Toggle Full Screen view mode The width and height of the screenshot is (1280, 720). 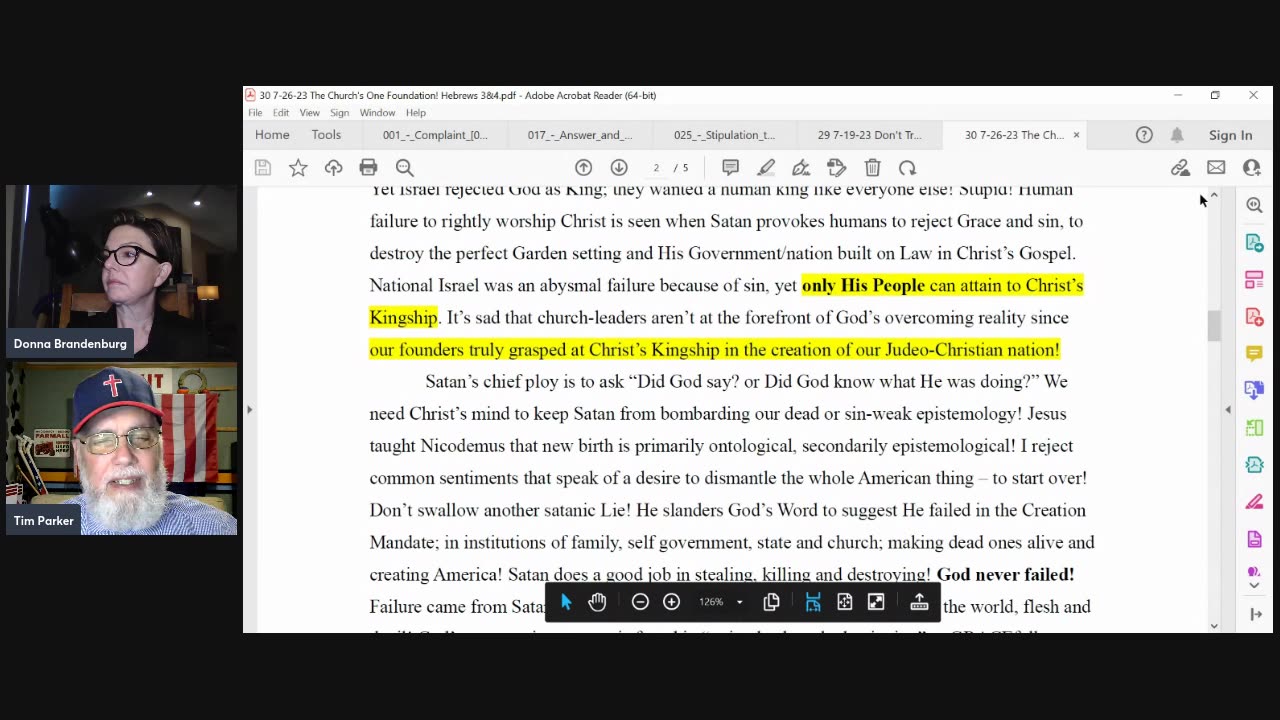876,602
